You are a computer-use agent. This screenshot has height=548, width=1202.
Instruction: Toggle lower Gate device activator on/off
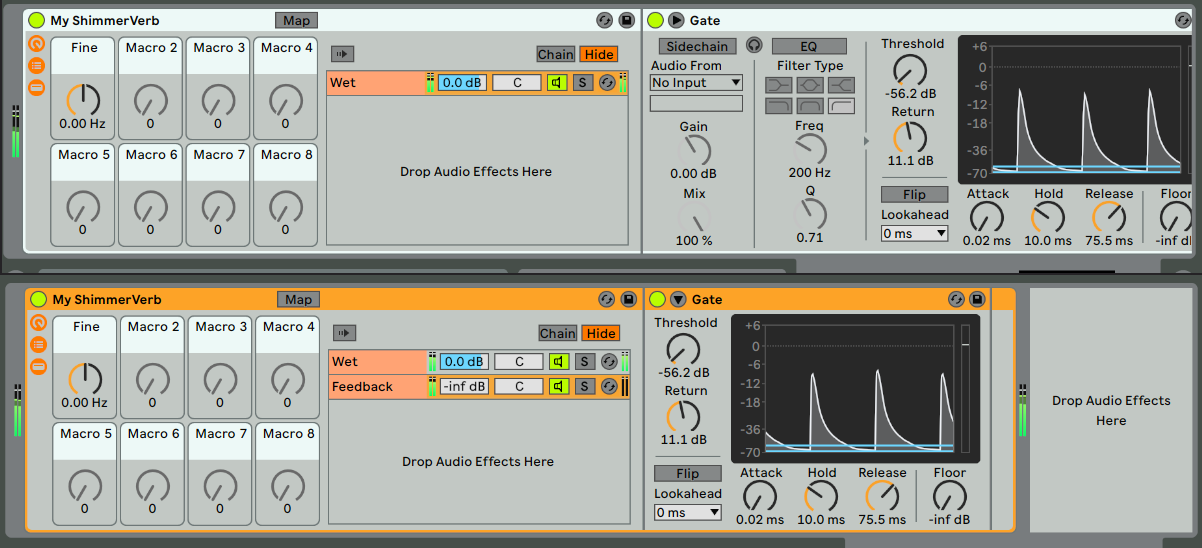pos(657,299)
